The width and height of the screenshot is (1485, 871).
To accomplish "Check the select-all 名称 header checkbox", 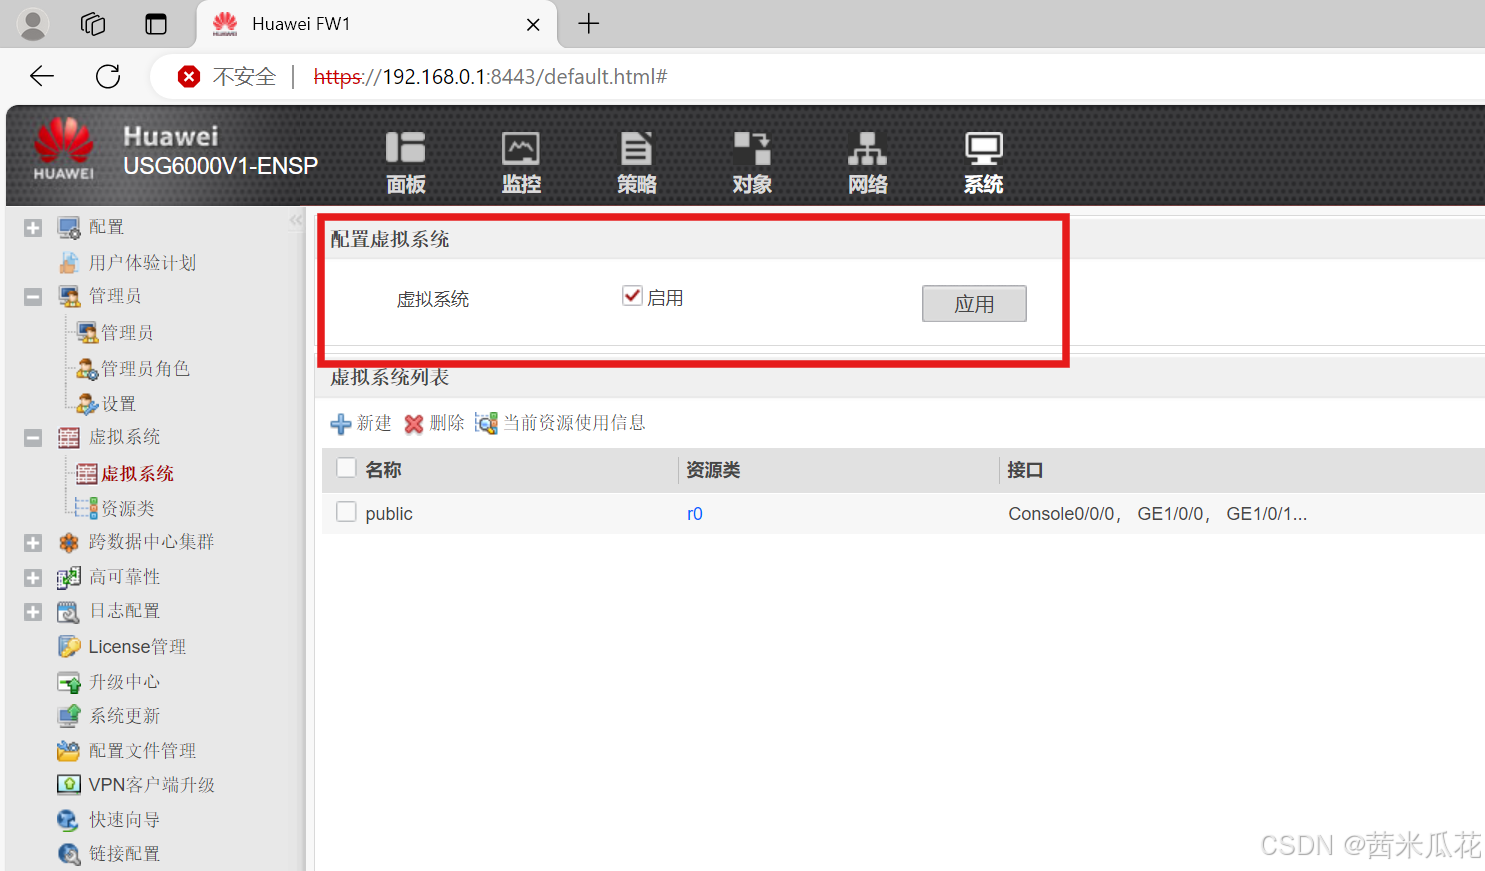I will click(346, 468).
